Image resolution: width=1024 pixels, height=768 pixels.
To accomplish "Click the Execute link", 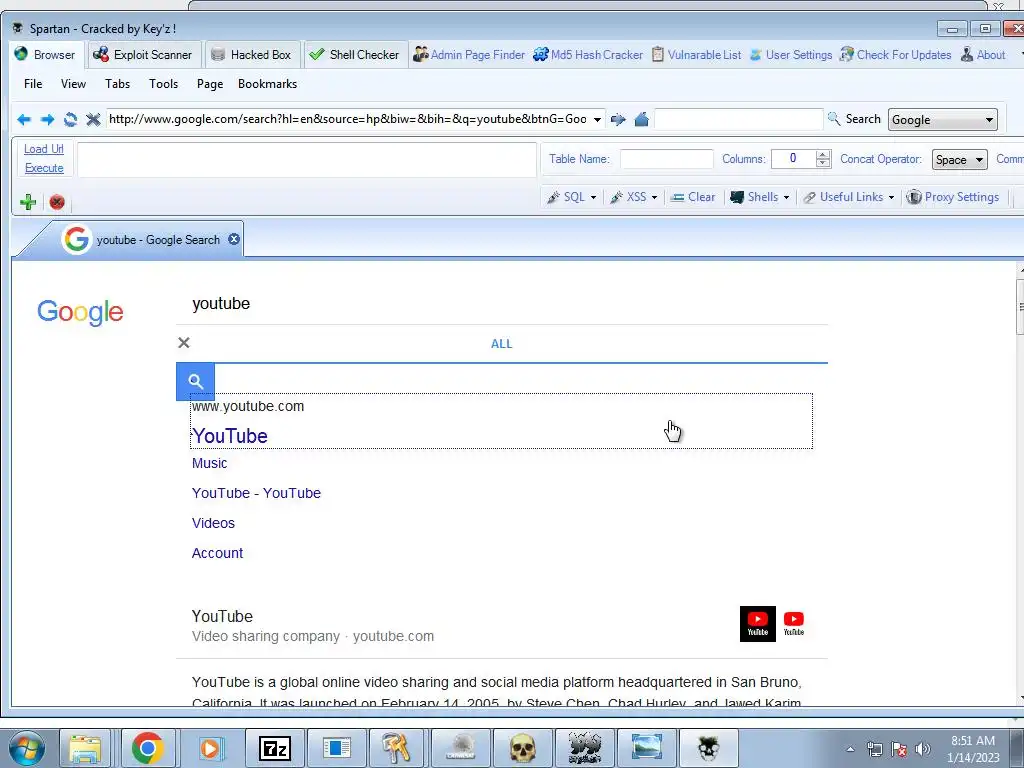I will 44,168.
